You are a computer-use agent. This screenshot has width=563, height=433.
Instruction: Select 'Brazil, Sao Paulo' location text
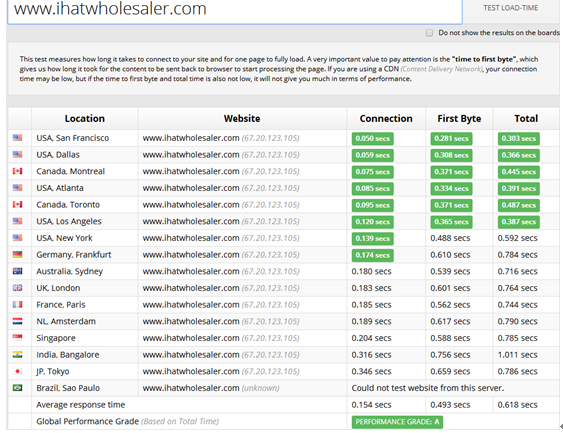(68, 388)
